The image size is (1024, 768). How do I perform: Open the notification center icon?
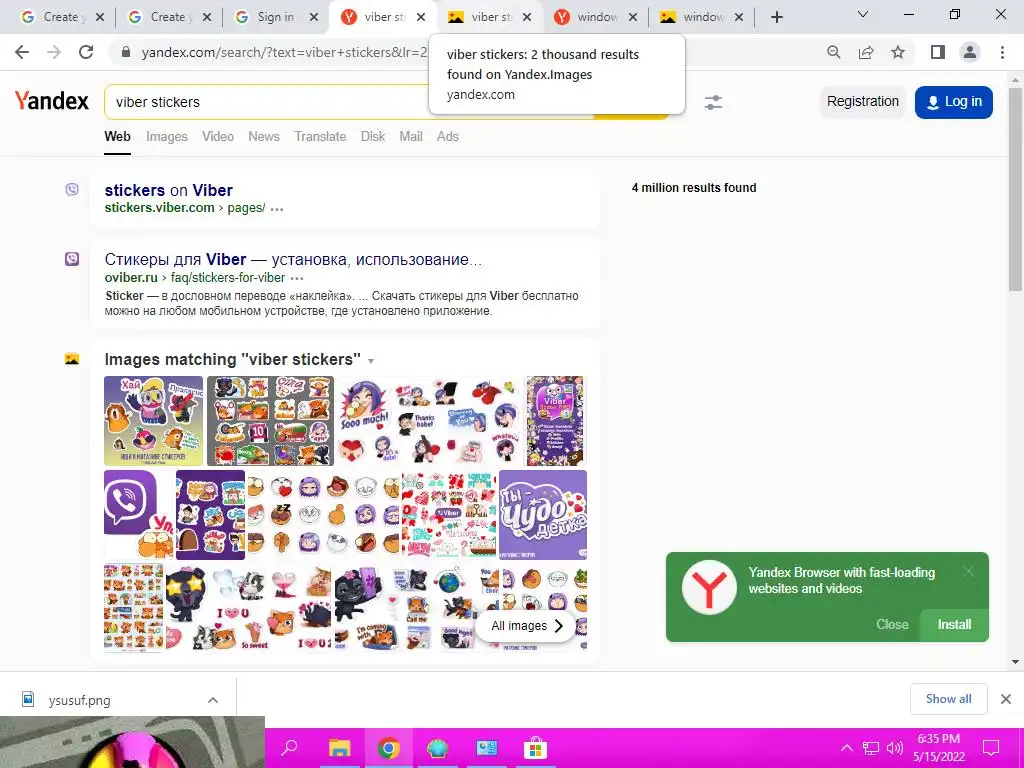(991, 748)
